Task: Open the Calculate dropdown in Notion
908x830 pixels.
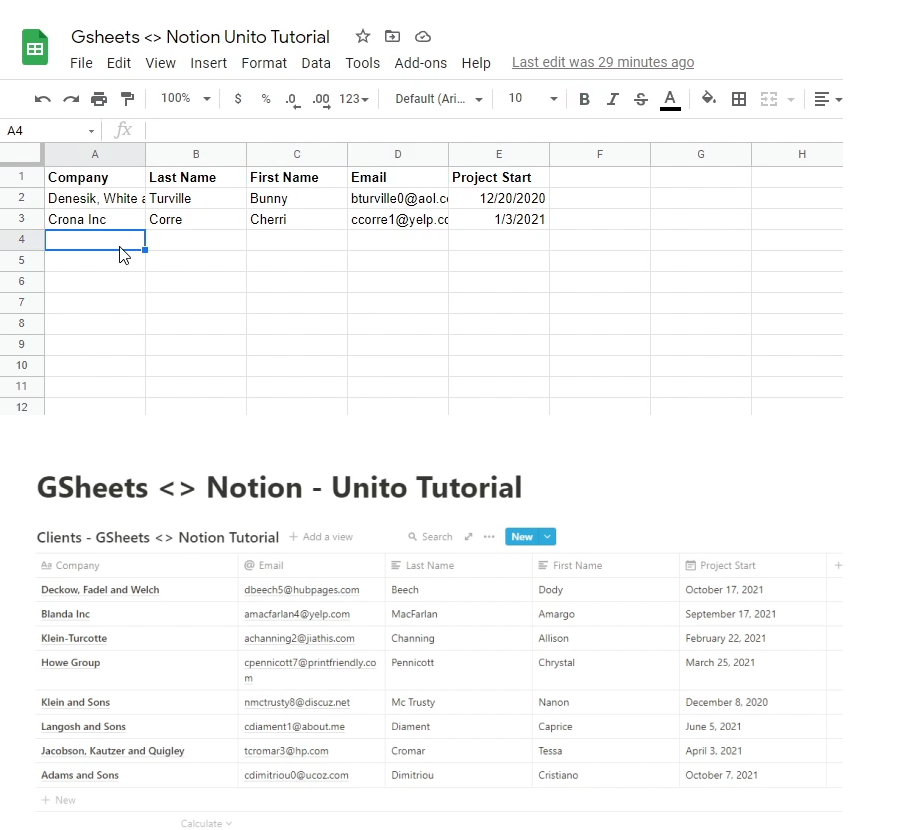Action: [x=206, y=823]
